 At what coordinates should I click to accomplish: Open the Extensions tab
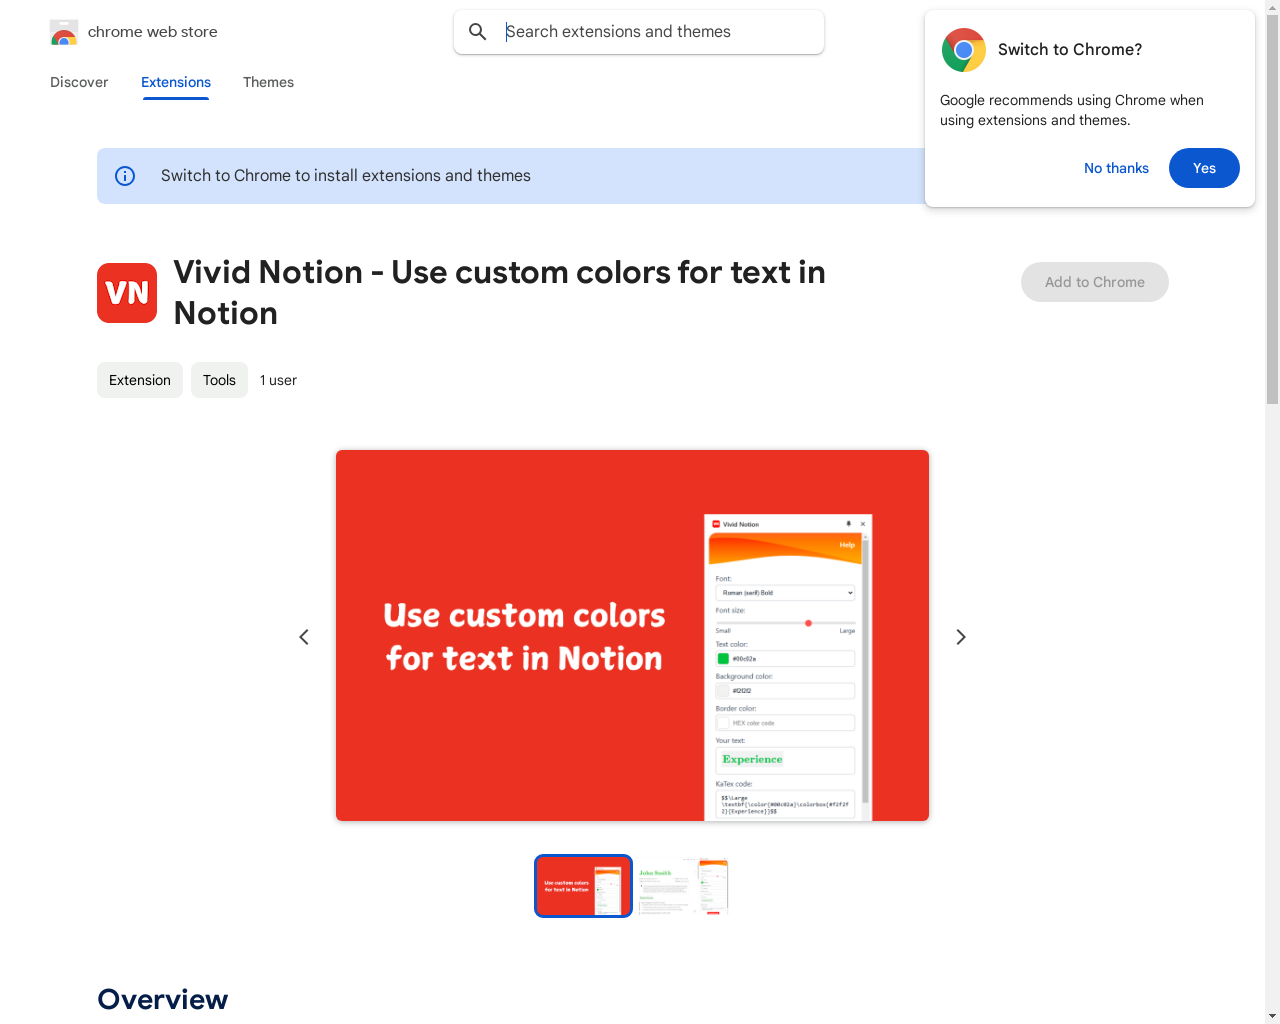pyautogui.click(x=176, y=82)
